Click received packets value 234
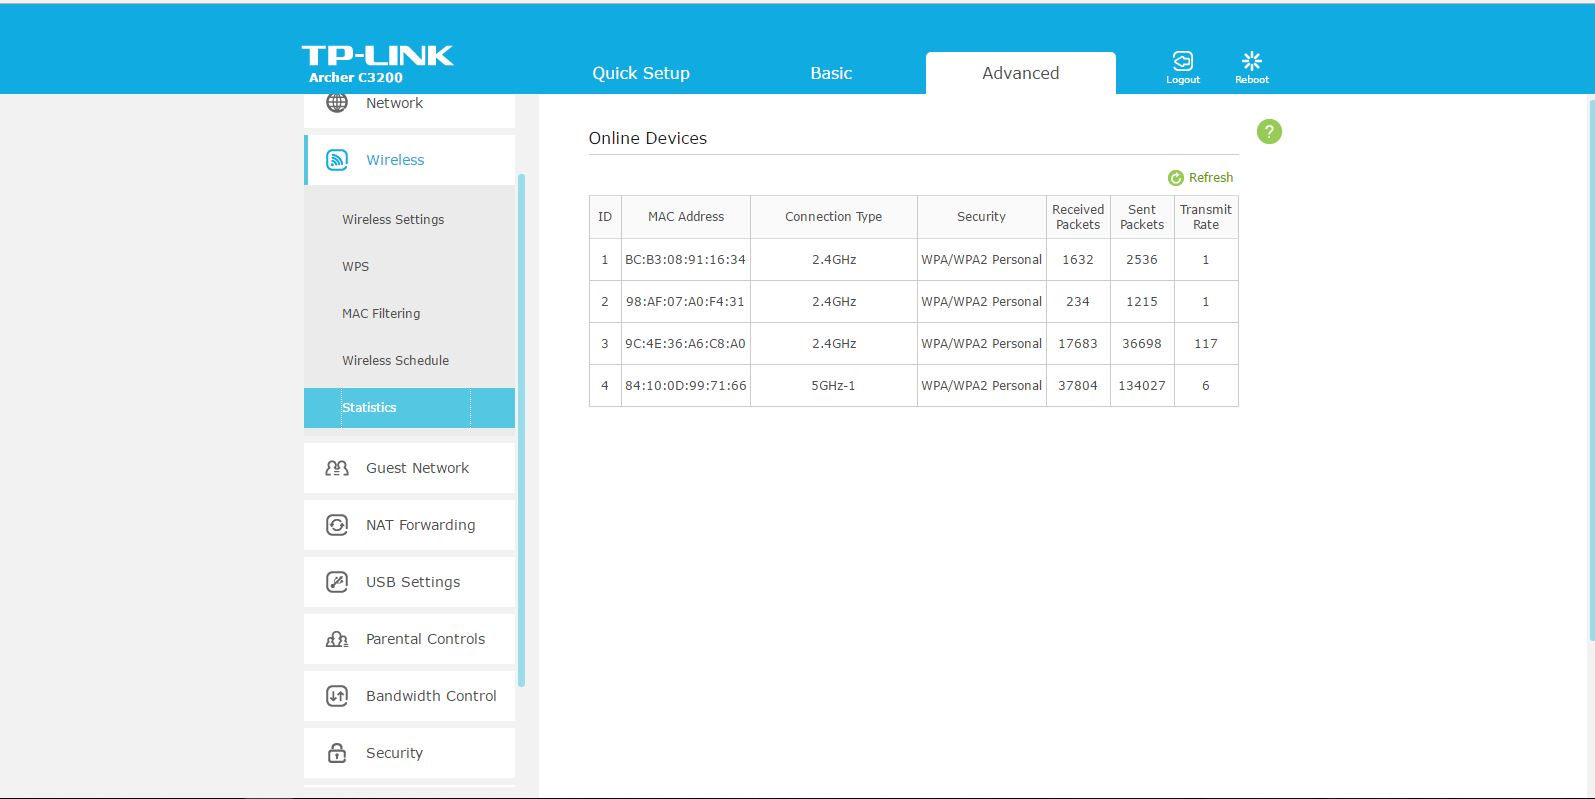This screenshot has width=1595, height=799. tap(1078, 302)
